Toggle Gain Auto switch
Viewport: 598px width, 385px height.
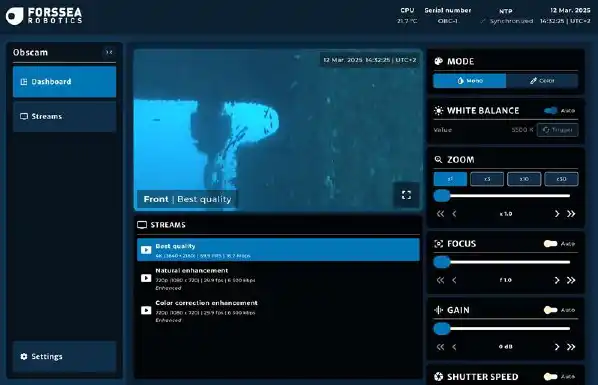pos(551,310)
